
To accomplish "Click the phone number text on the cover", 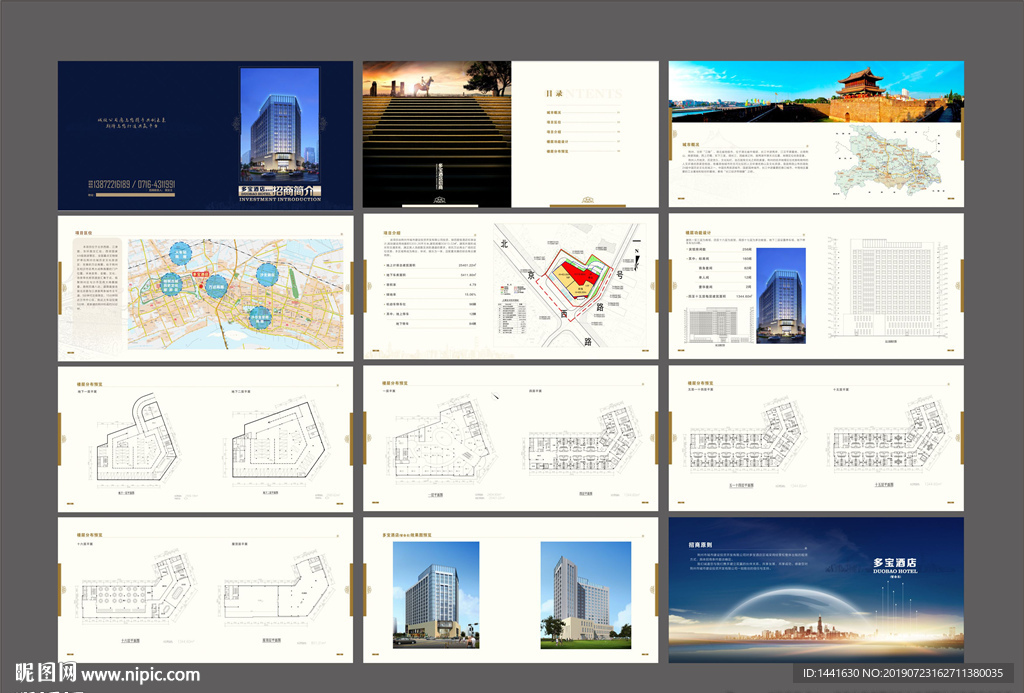I will tap(132, 185).
